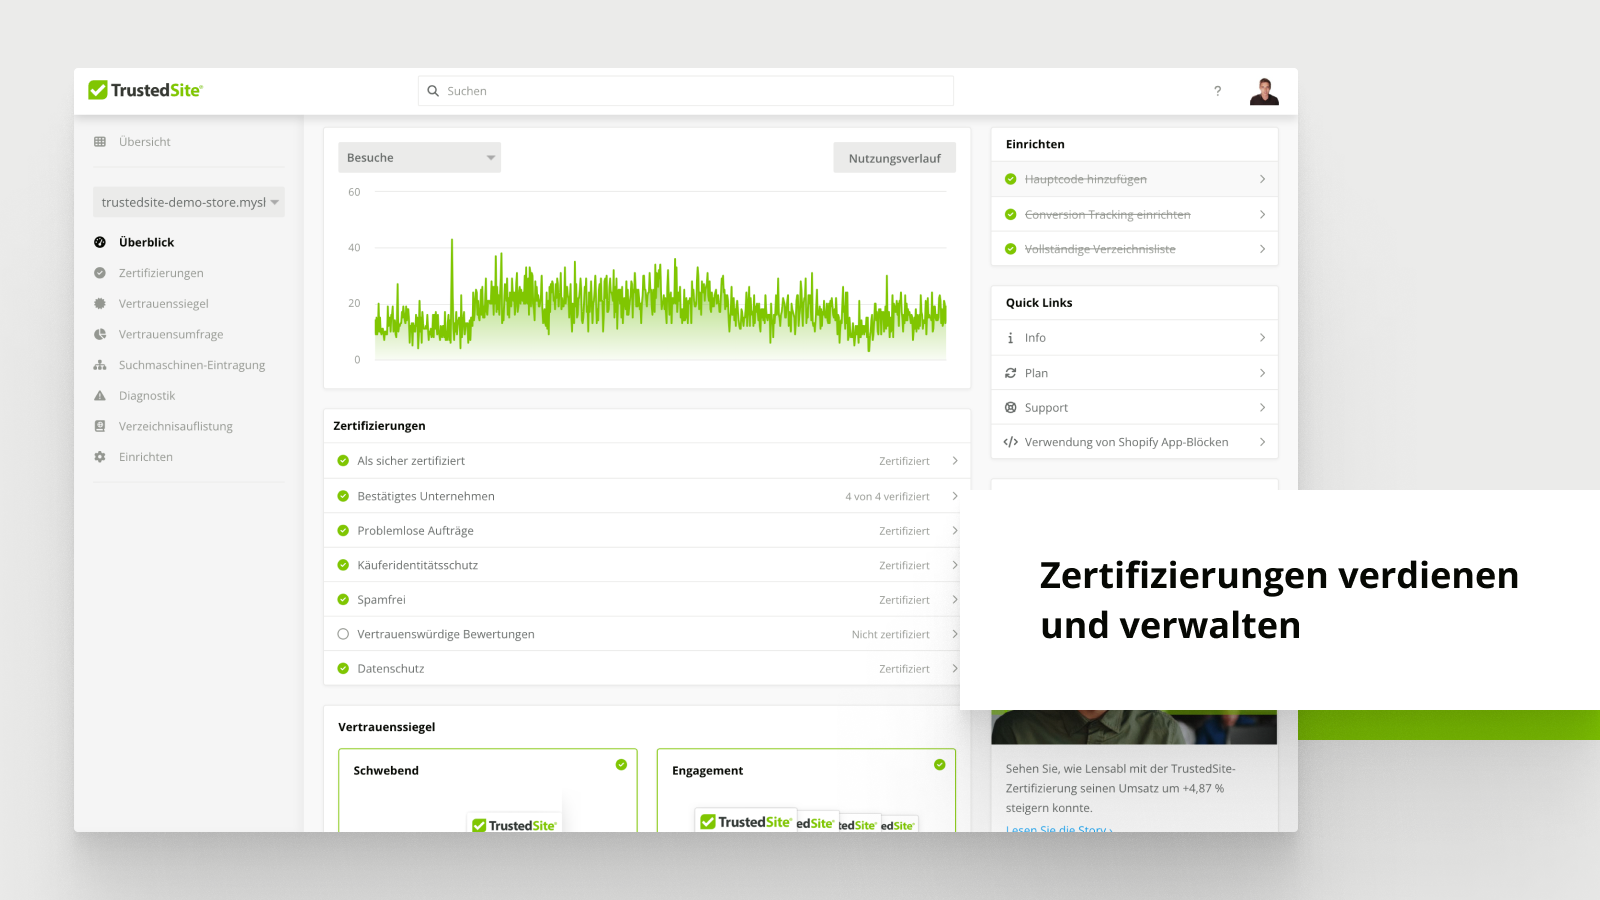
Task: Click the Plan refresh icon
Action: coord(1011,373)
